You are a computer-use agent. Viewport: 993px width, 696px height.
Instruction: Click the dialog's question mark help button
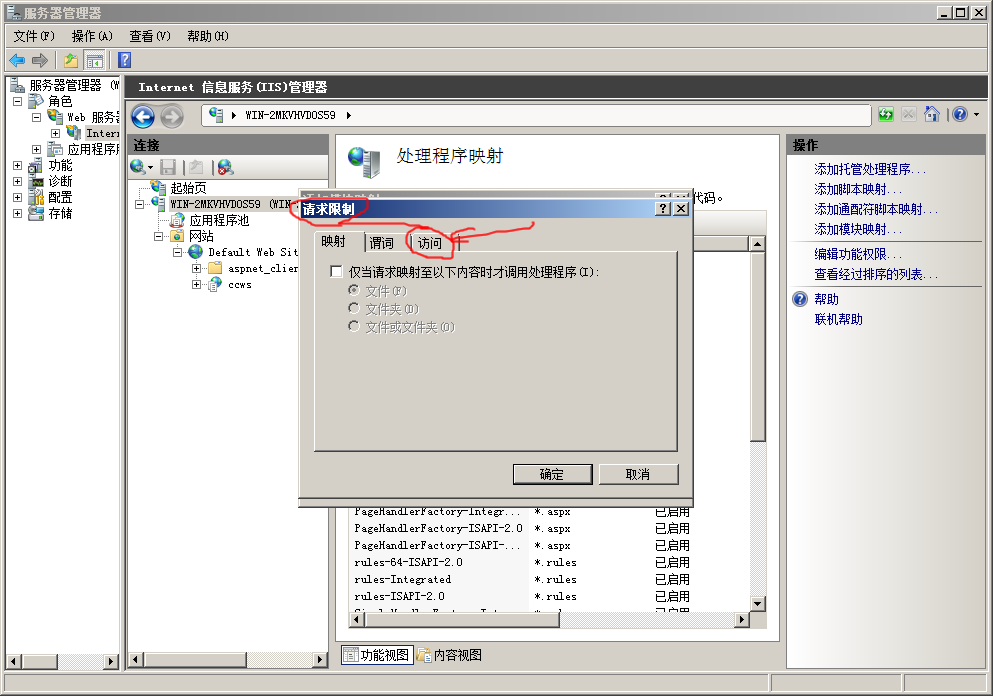(x=663, y=208)
